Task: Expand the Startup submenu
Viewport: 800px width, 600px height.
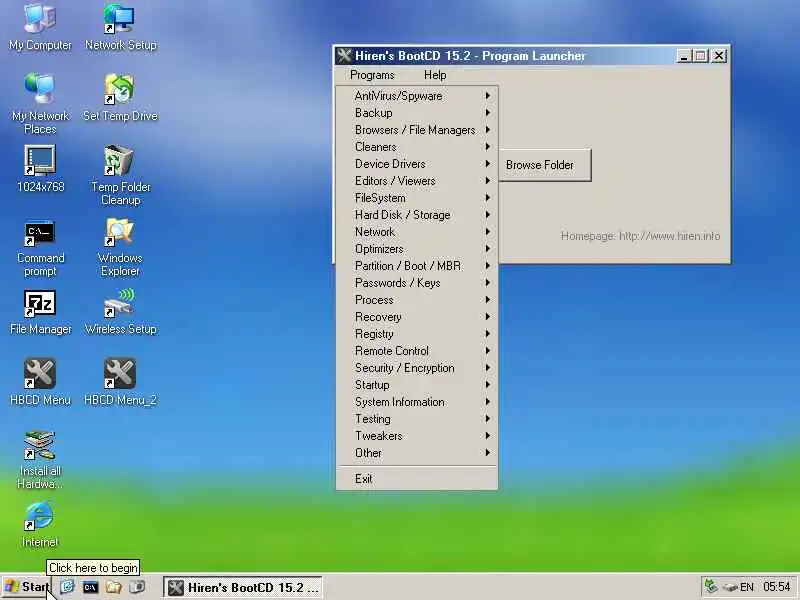Action: tap(417, 385)
